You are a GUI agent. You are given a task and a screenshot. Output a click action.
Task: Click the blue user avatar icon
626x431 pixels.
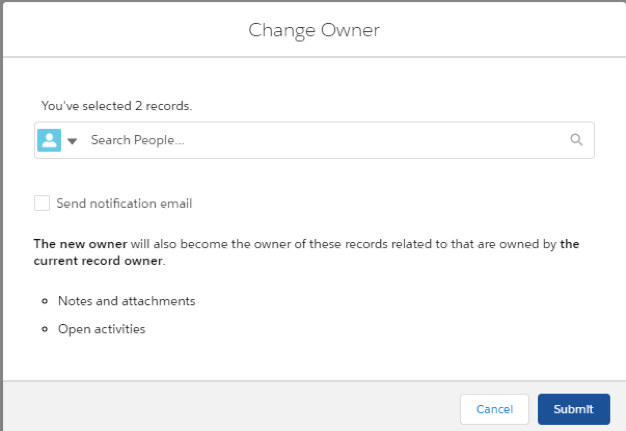pyautogui.click(x=49, y=140)
